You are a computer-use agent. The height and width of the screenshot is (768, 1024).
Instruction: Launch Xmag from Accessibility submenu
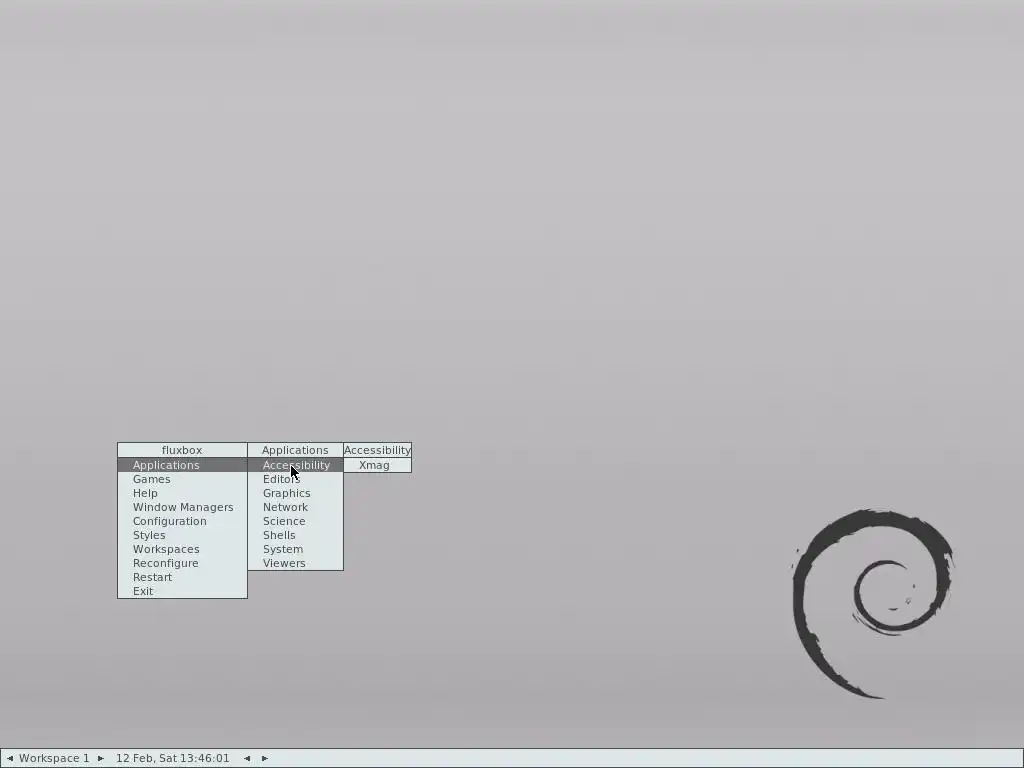pyautogui.click(x=377, y=465)
